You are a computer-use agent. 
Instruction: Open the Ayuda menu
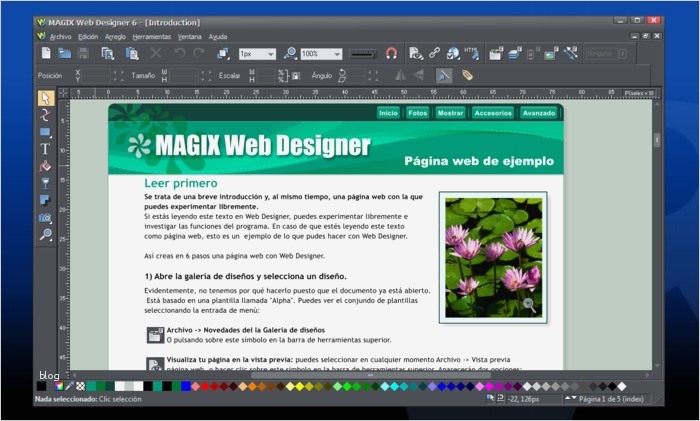[218, 37]
